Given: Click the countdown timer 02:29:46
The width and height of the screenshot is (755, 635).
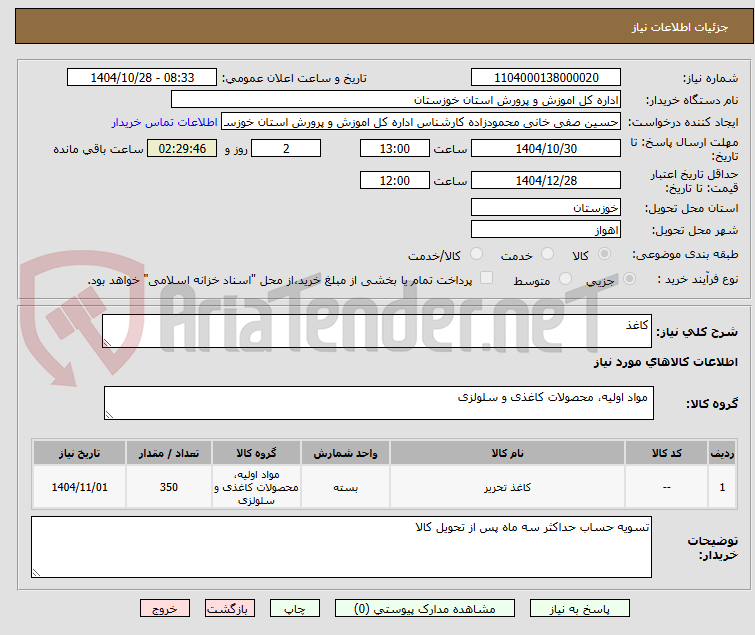Looking at the screenshot, I should coord(182,148).
